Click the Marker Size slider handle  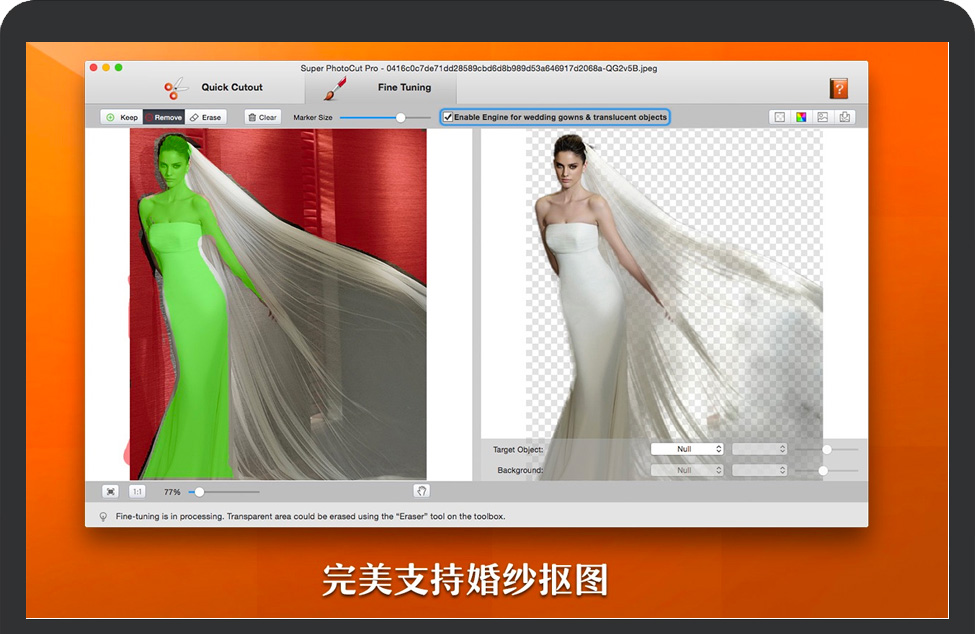(x=401, y=117)
